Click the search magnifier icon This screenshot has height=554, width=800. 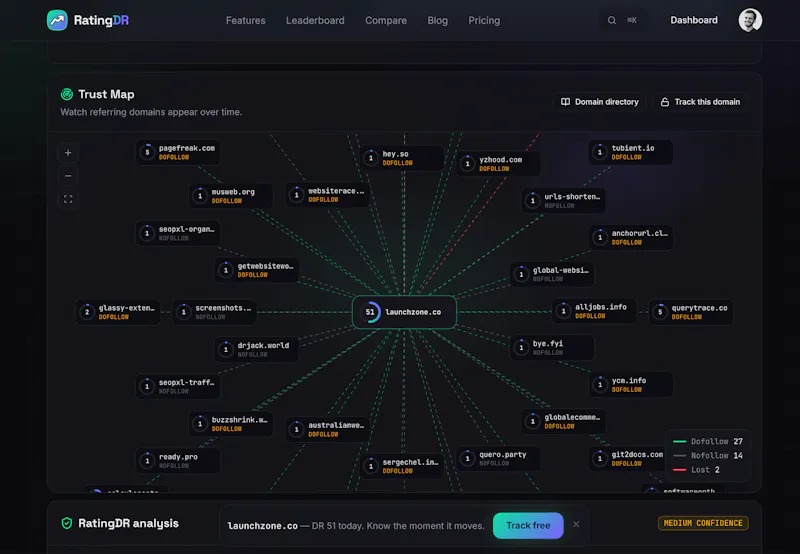click(611, 20)
